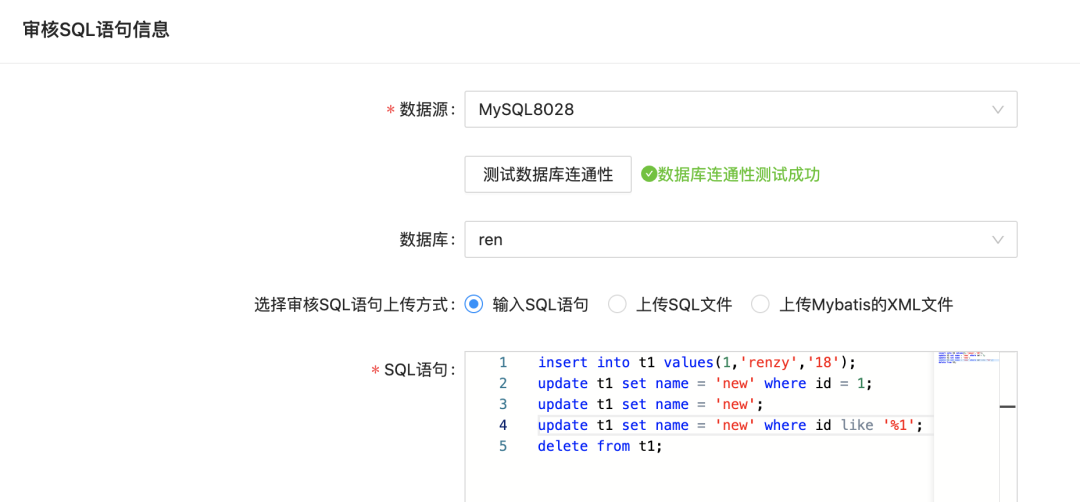The height and width of the screenshot is (502, 1080).
Task: Click 数据库连通性测试成功 status text
Action: tap(738, 174)
